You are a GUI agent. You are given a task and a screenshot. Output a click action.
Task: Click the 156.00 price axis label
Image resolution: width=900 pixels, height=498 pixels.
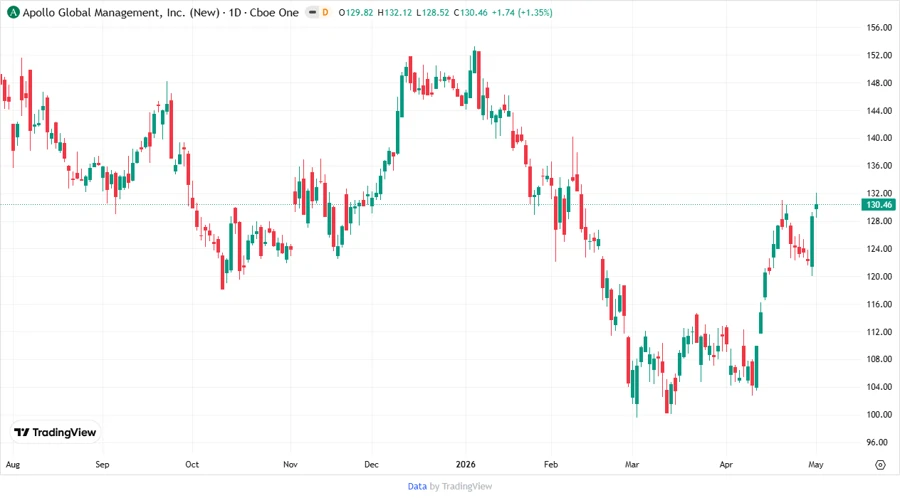point(879,28)
